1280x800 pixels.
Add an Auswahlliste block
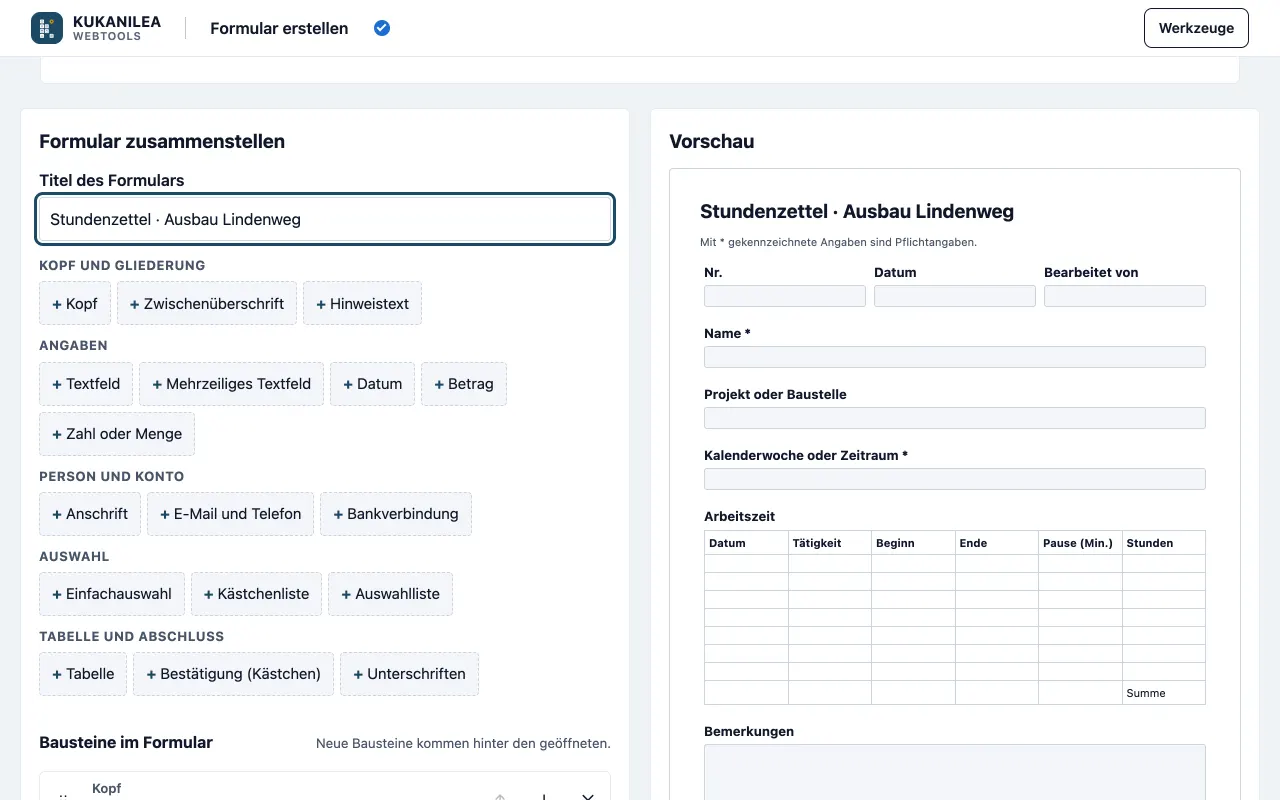click(x=390, y=594)
